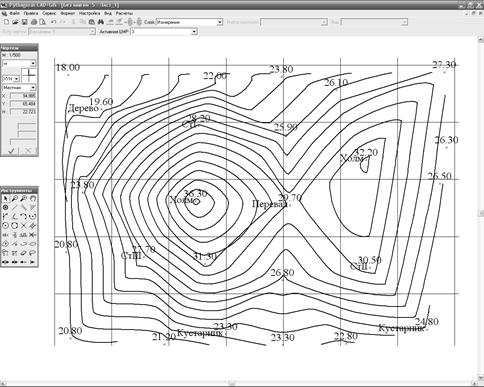The image size is (484, 387).
Task: Click the elevation label 36.30 at Холм
Action: coord(196,193)
